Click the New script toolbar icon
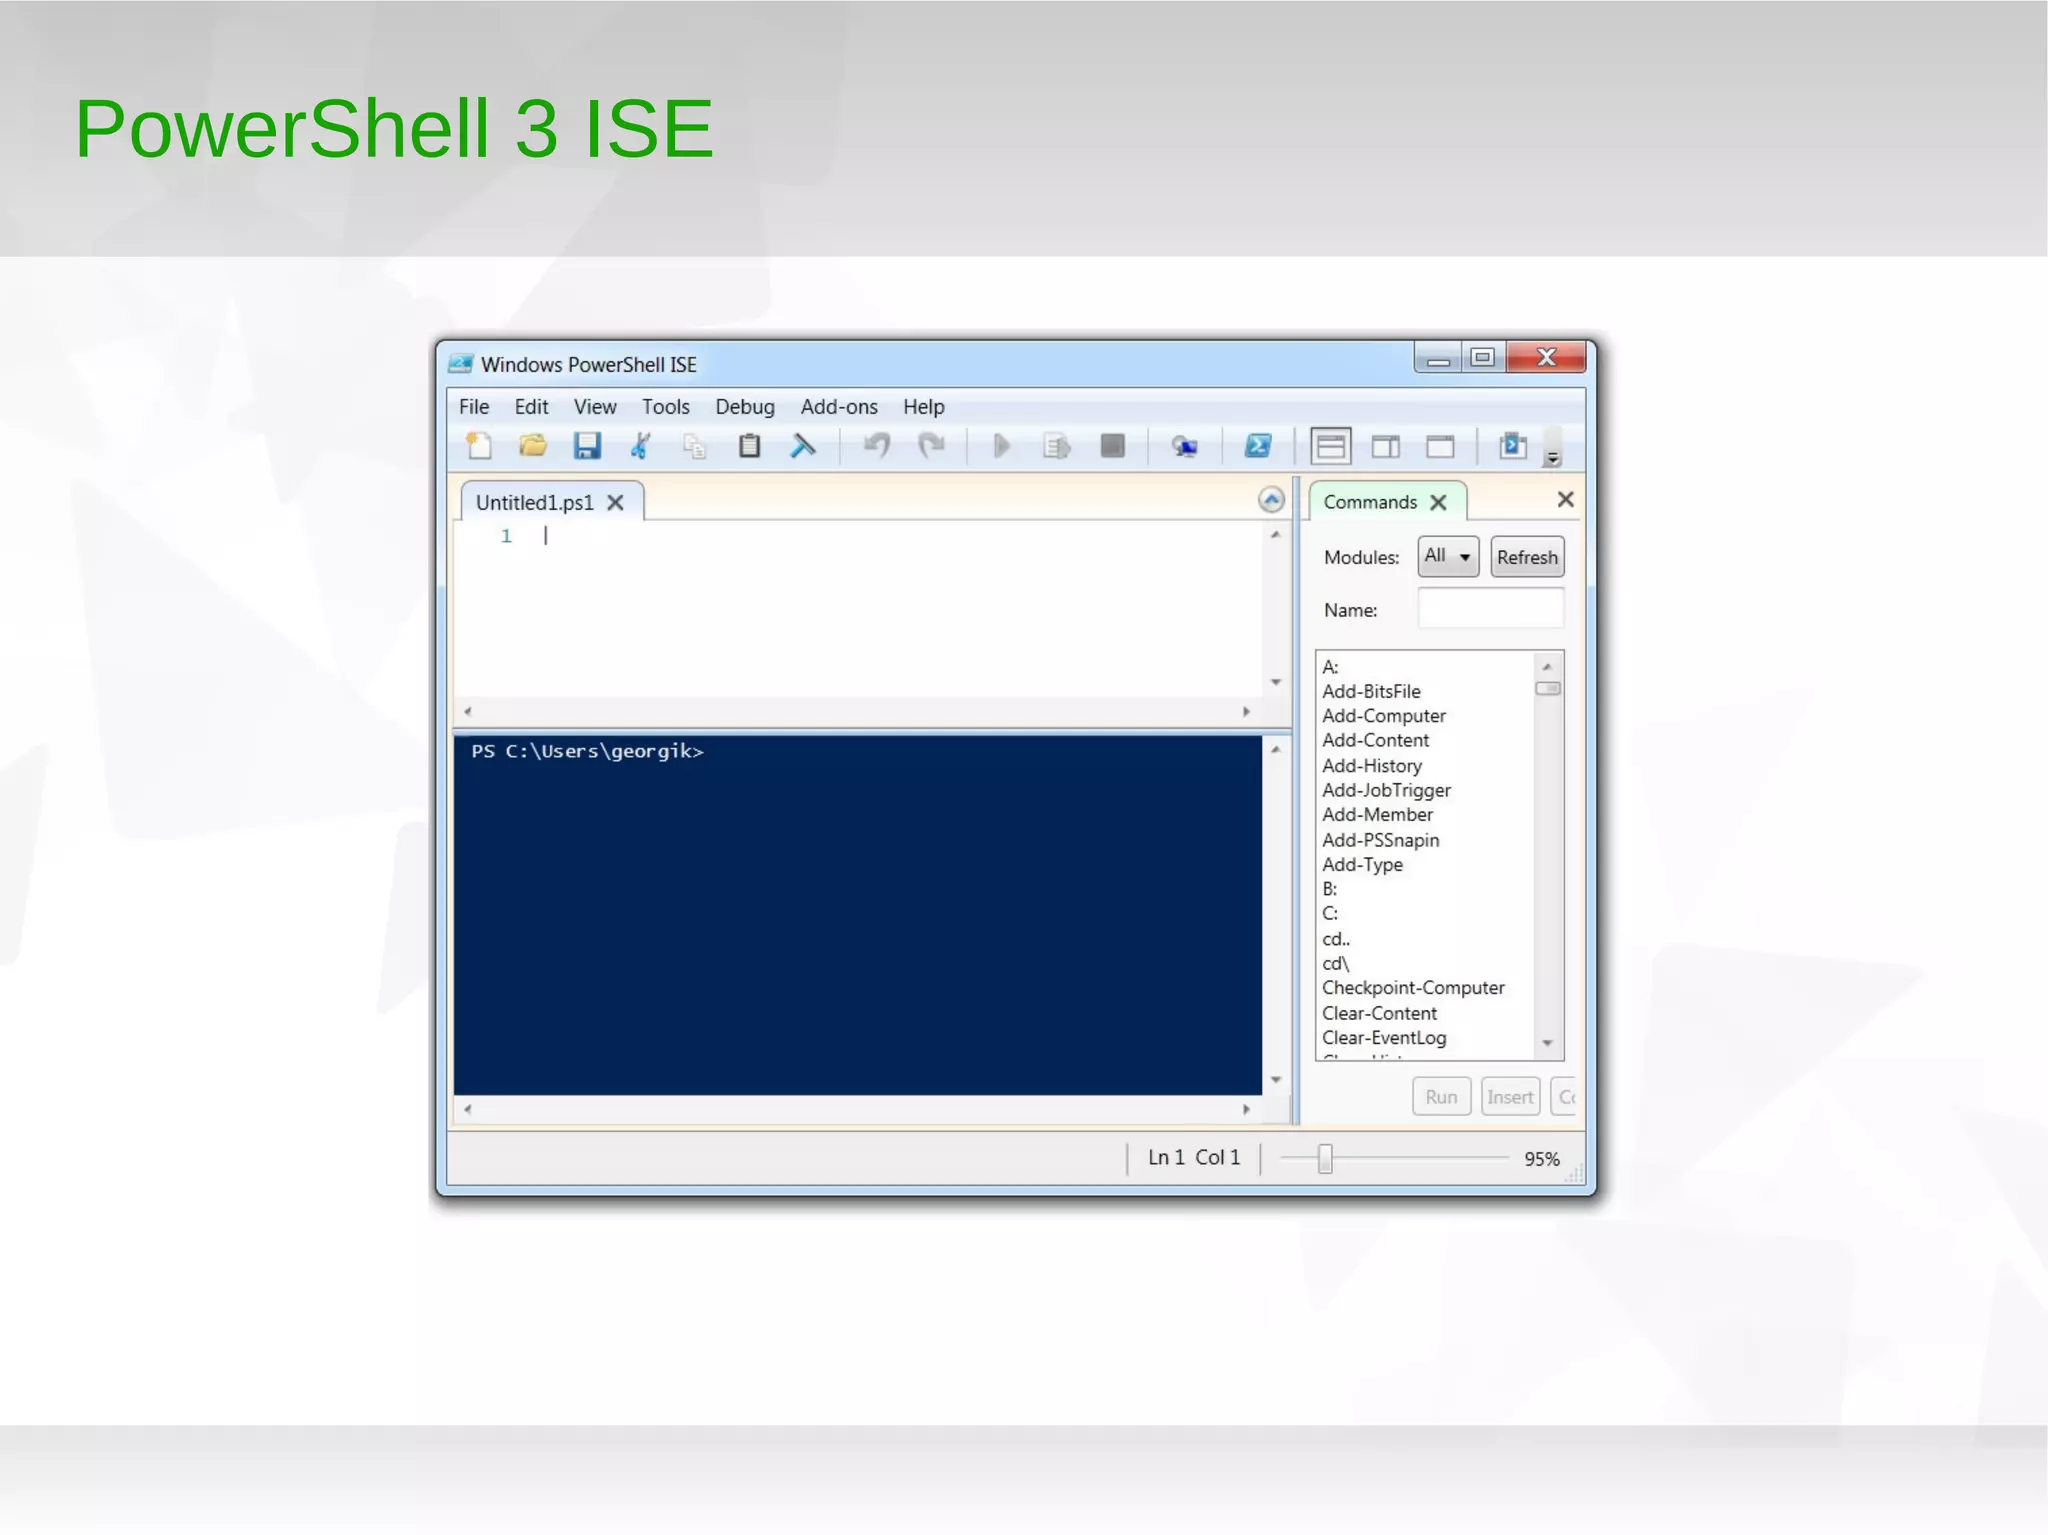 [x=480, y=446]
